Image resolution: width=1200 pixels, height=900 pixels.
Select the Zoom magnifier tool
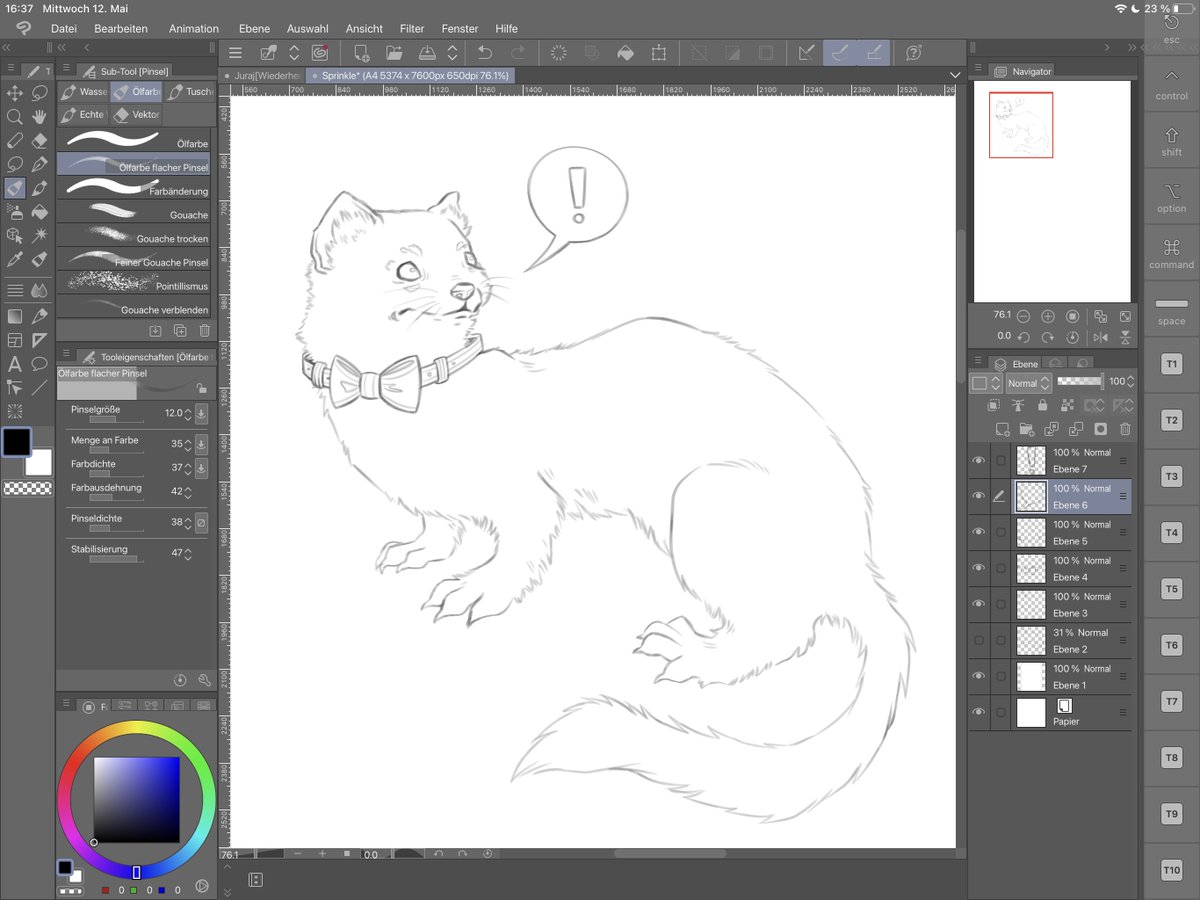pos(15,117)
